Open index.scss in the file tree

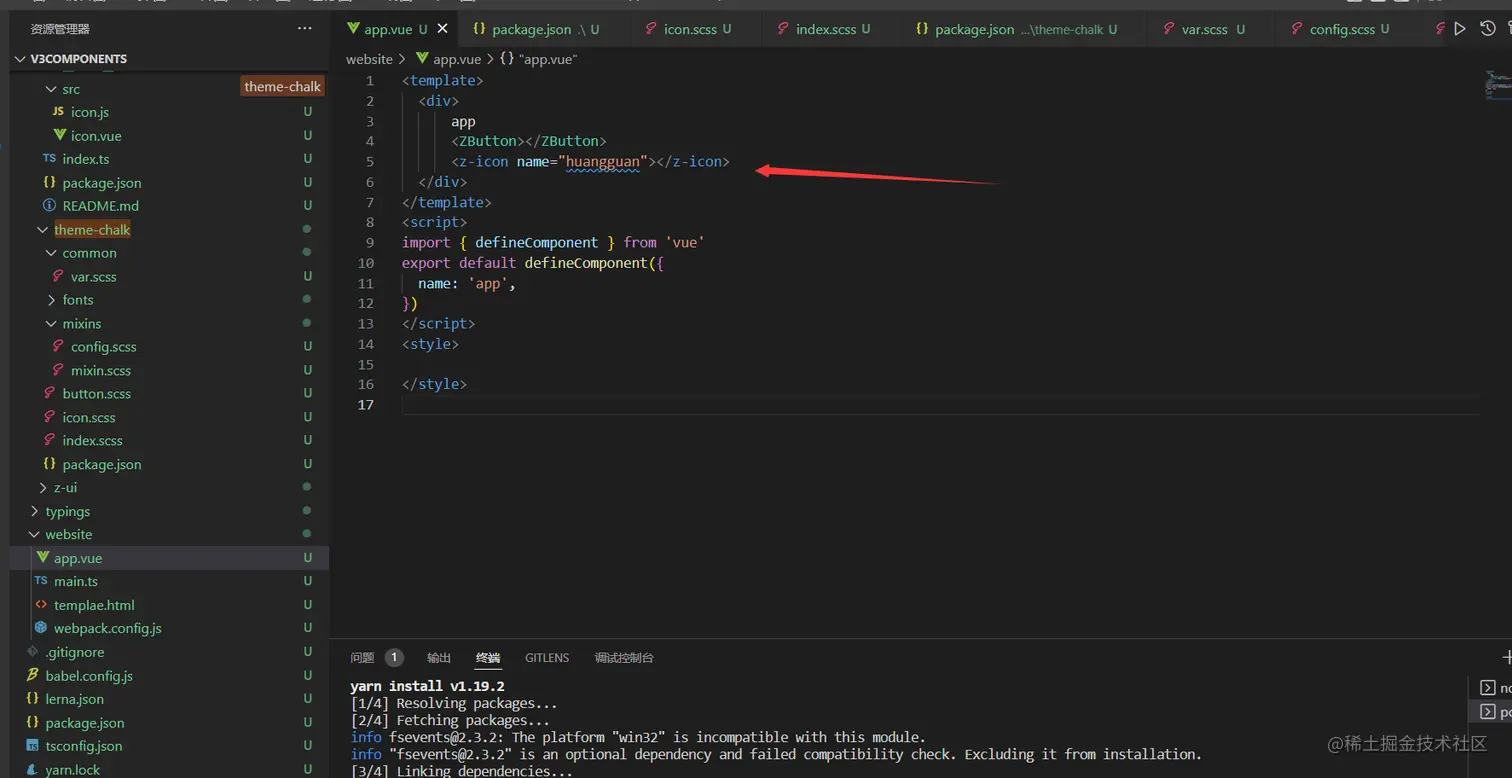pyautogui.click(x=92, y=441)
